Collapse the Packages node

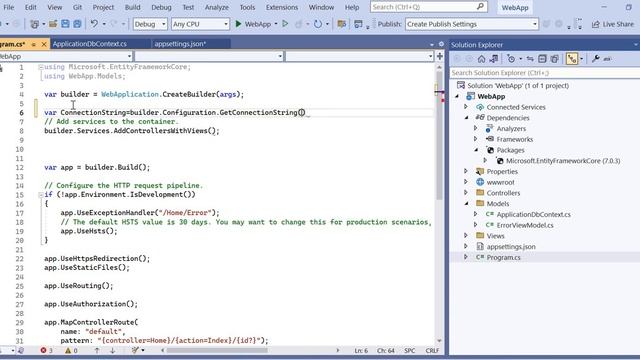(x=476, y=150)
